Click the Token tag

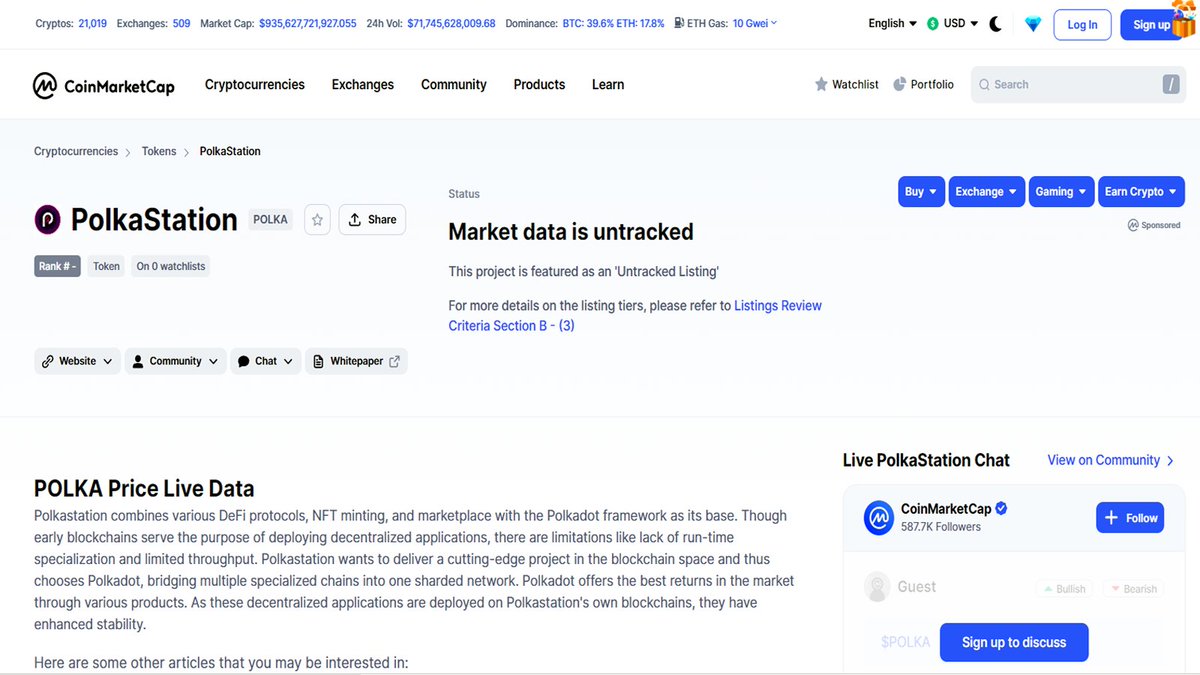106,266
